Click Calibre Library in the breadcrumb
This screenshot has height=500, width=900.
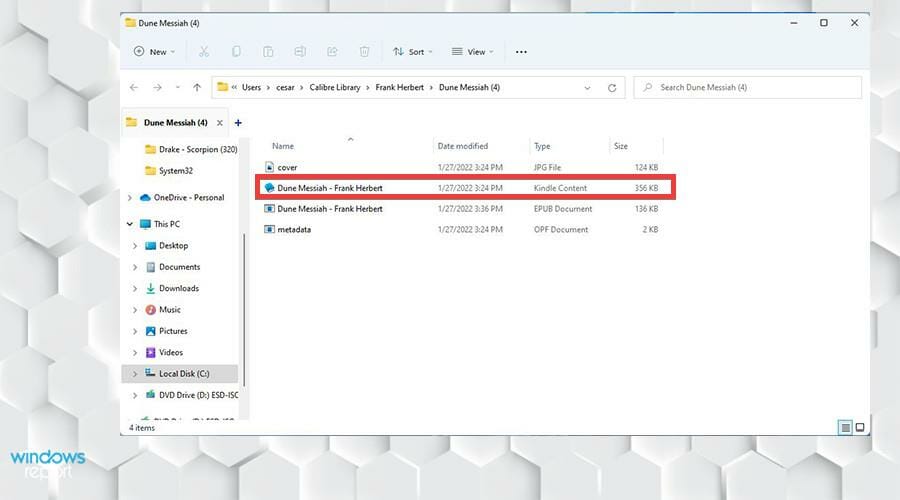[x=335, y=87]
